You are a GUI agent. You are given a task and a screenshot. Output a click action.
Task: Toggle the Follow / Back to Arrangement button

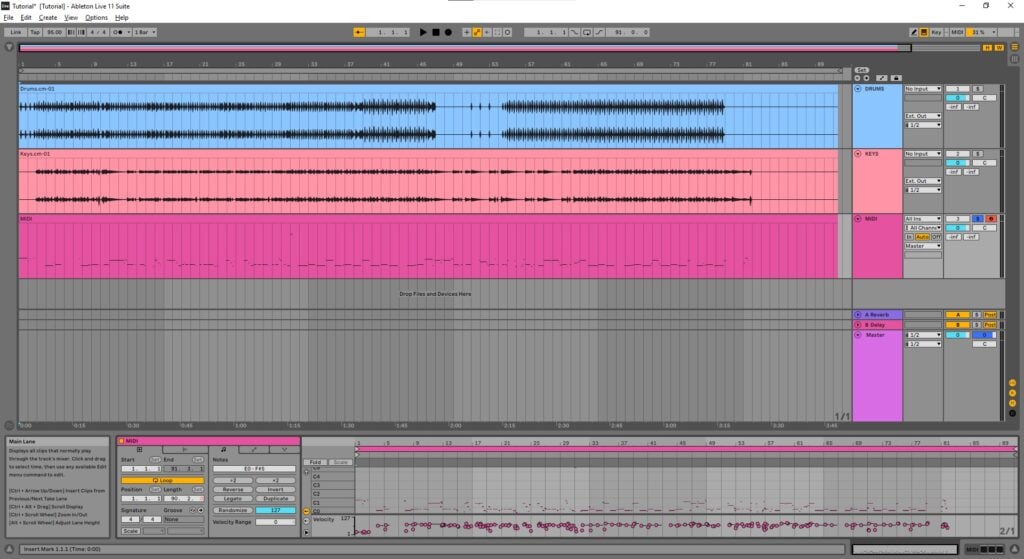coord(359,32)
